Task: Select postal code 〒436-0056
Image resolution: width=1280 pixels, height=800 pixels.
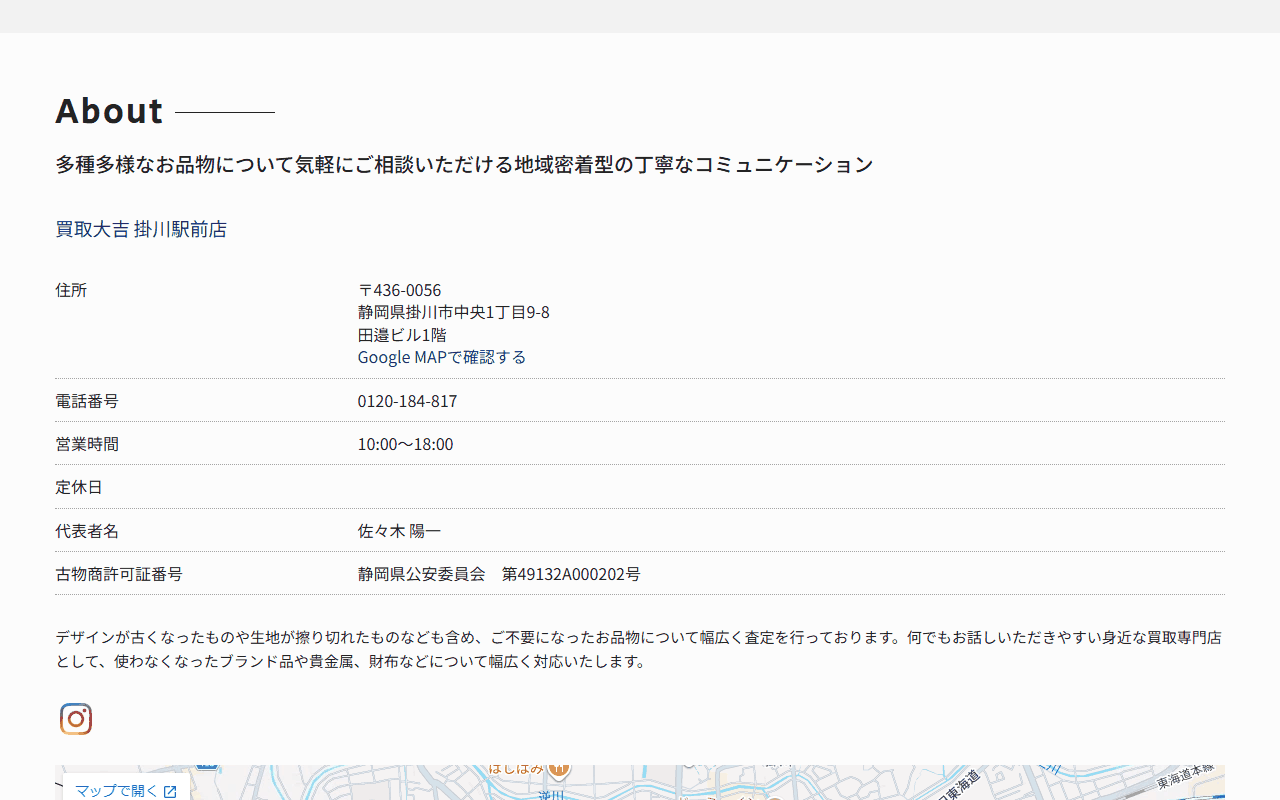Action: 399,290
